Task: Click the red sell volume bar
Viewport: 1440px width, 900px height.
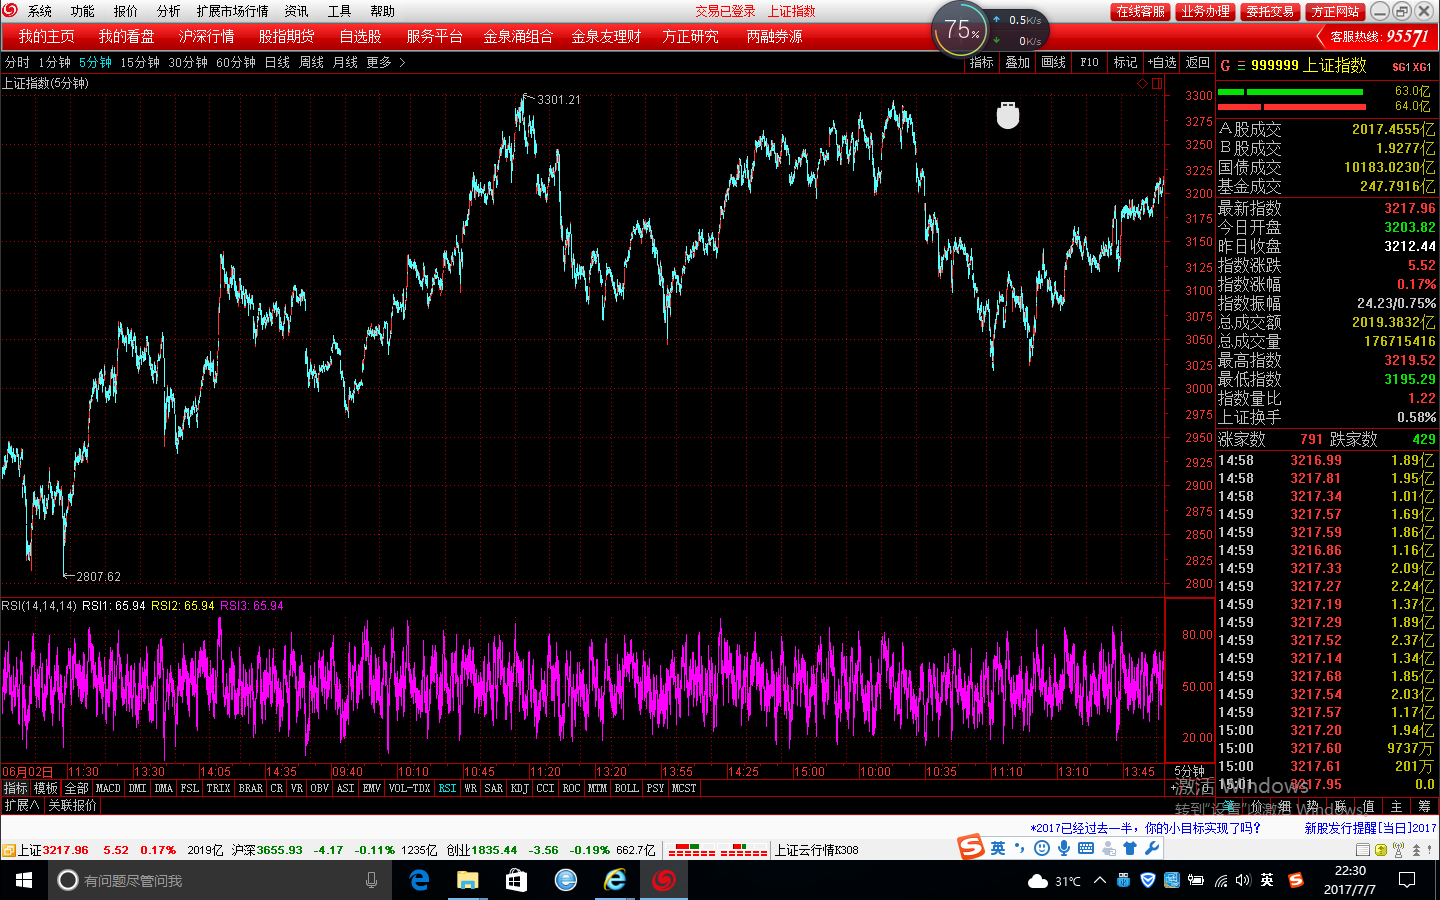Action: (x=1291, y=106)
